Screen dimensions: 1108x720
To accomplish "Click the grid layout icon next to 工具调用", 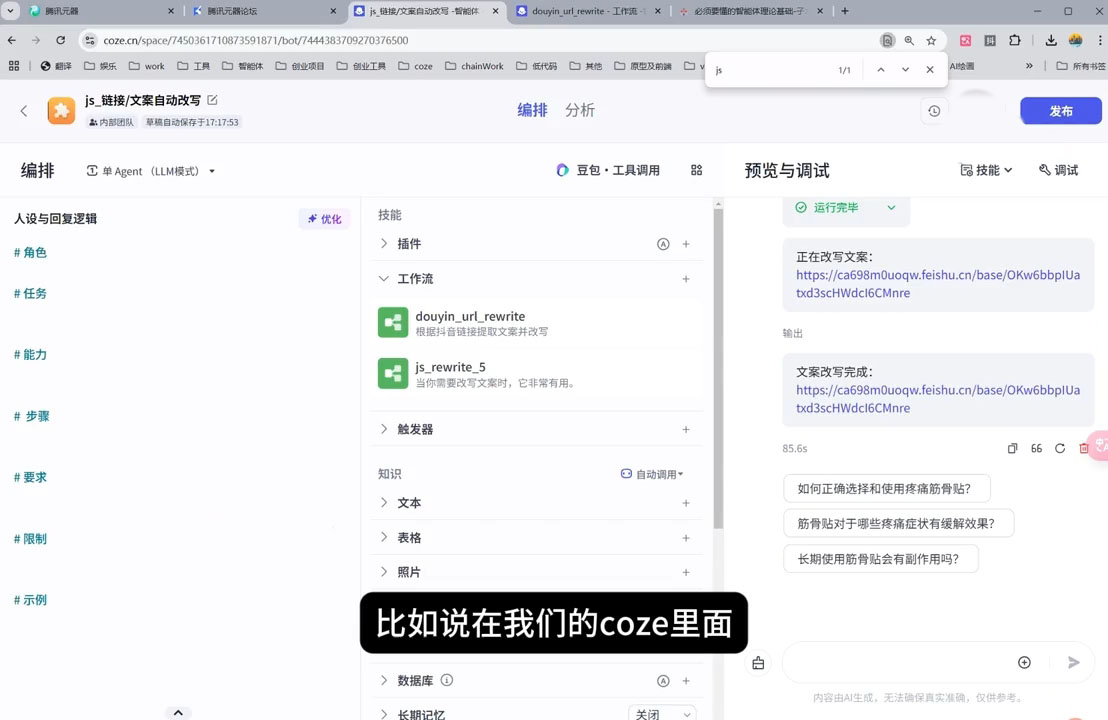I will coord(696,170).
